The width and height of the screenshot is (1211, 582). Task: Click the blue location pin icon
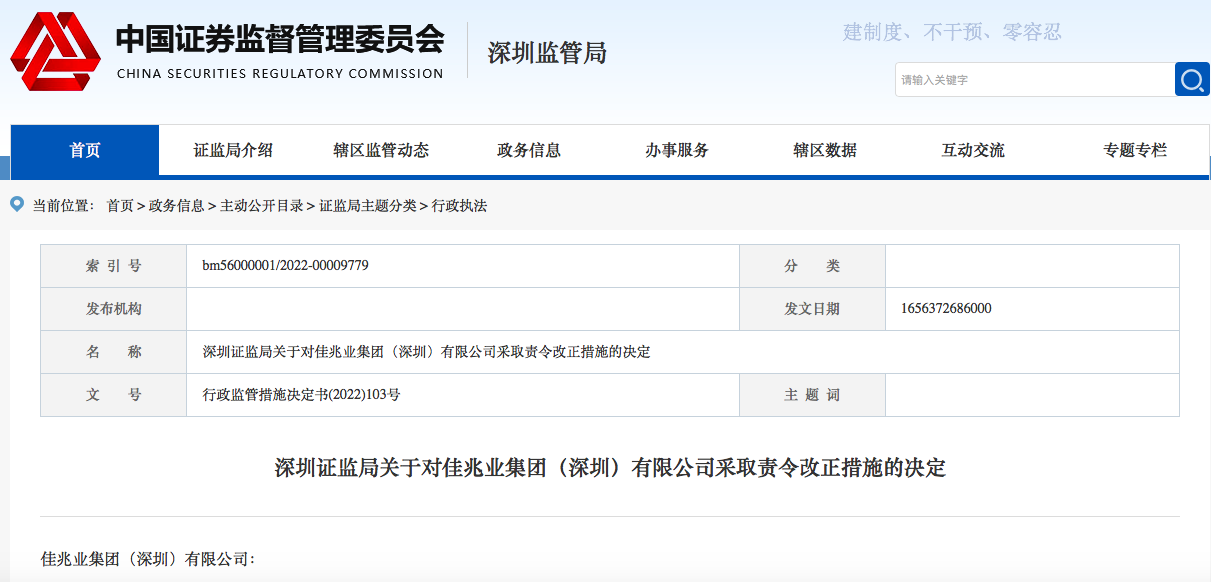click(x=17, y=205)
